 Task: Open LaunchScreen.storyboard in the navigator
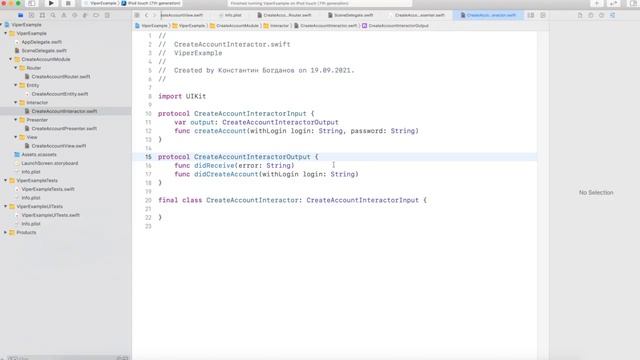[49, 163]
